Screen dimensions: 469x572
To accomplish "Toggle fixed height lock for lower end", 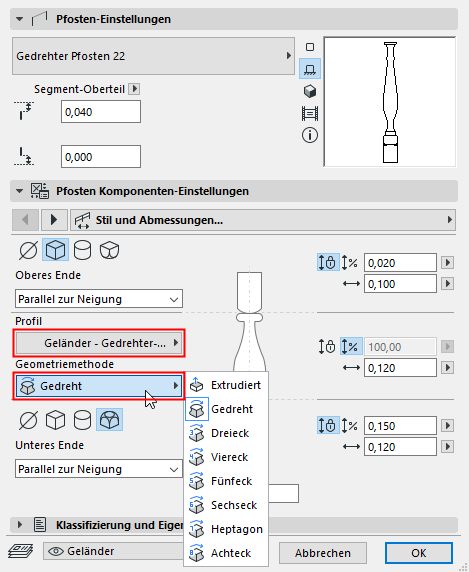I will 327,425.
